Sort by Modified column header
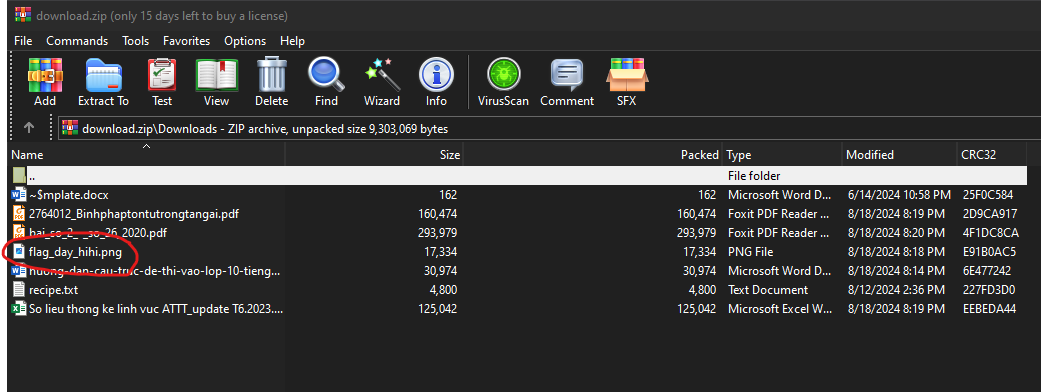This screenshot has height=392, width=1041. coord(899,154)
